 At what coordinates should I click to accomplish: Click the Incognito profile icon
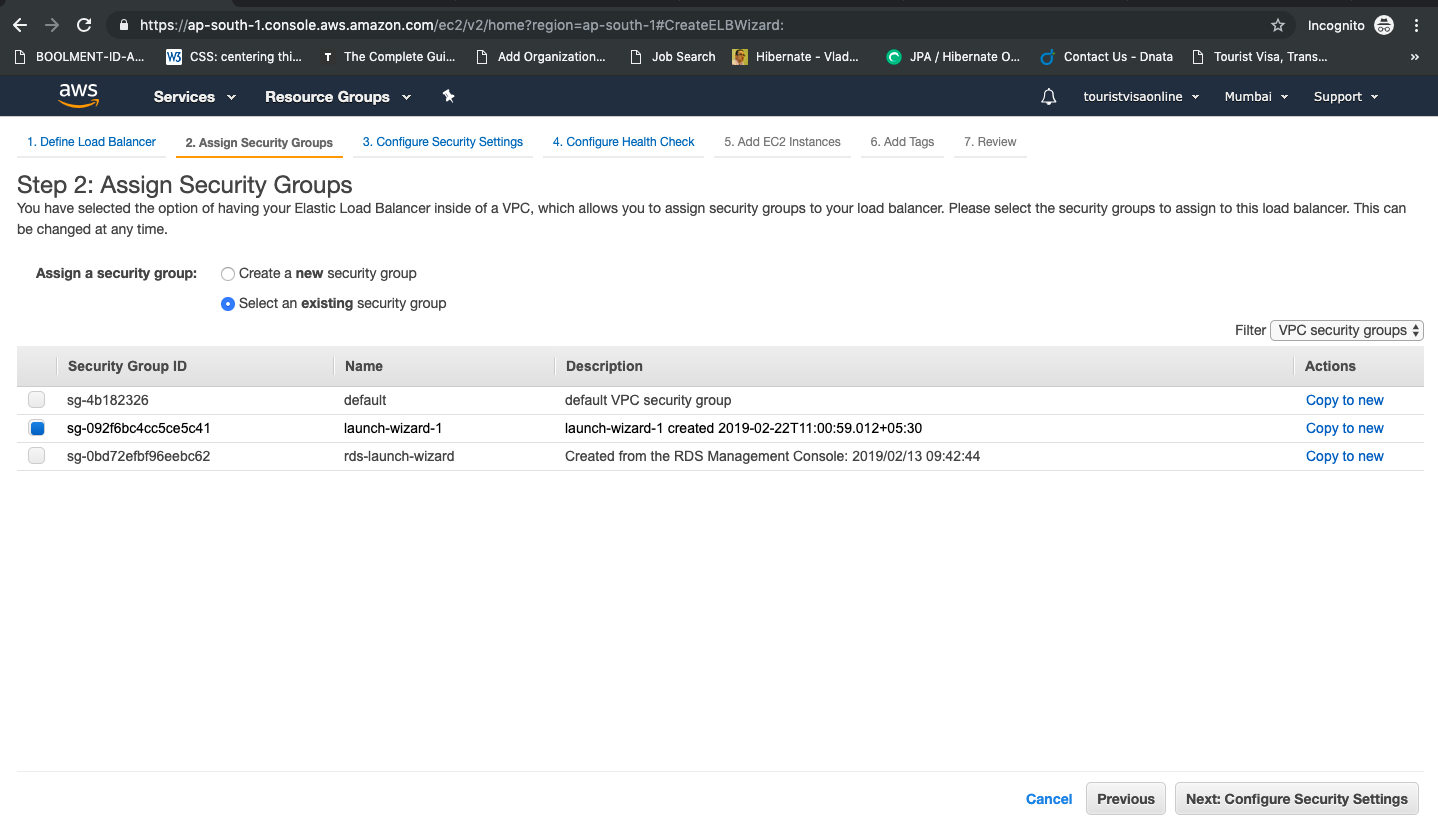[x=1384, y=25]
